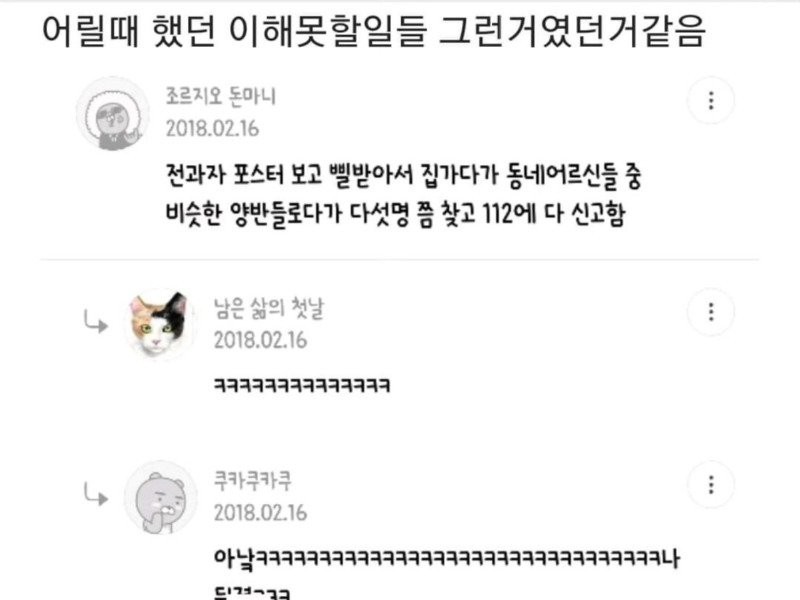
Task: Open the profile of username 조르지오 돈마니
Action: pos(220,96)
